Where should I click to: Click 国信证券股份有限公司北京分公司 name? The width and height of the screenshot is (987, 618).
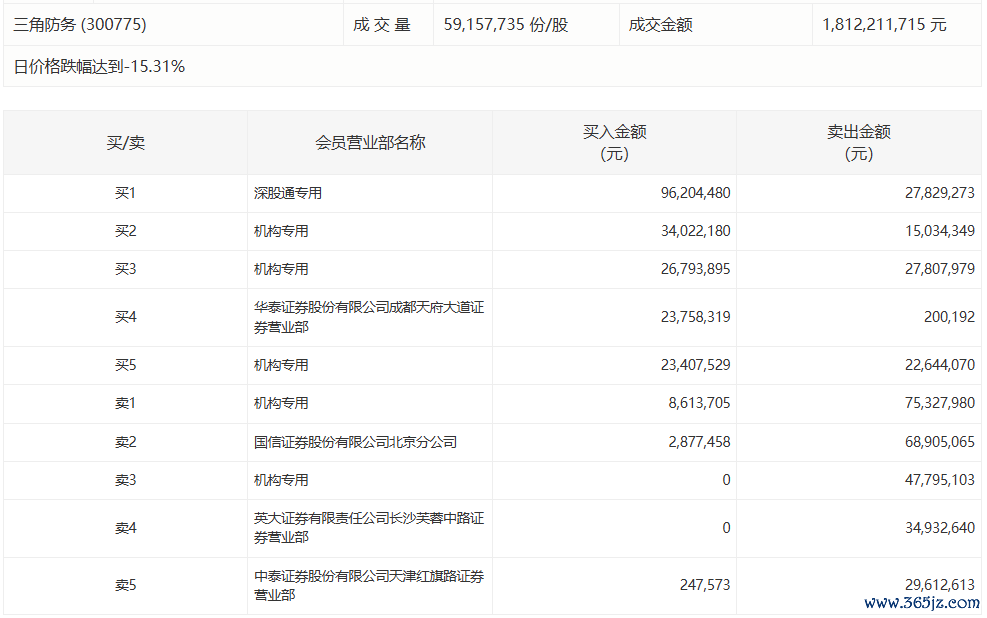click(x=355, y=442)
